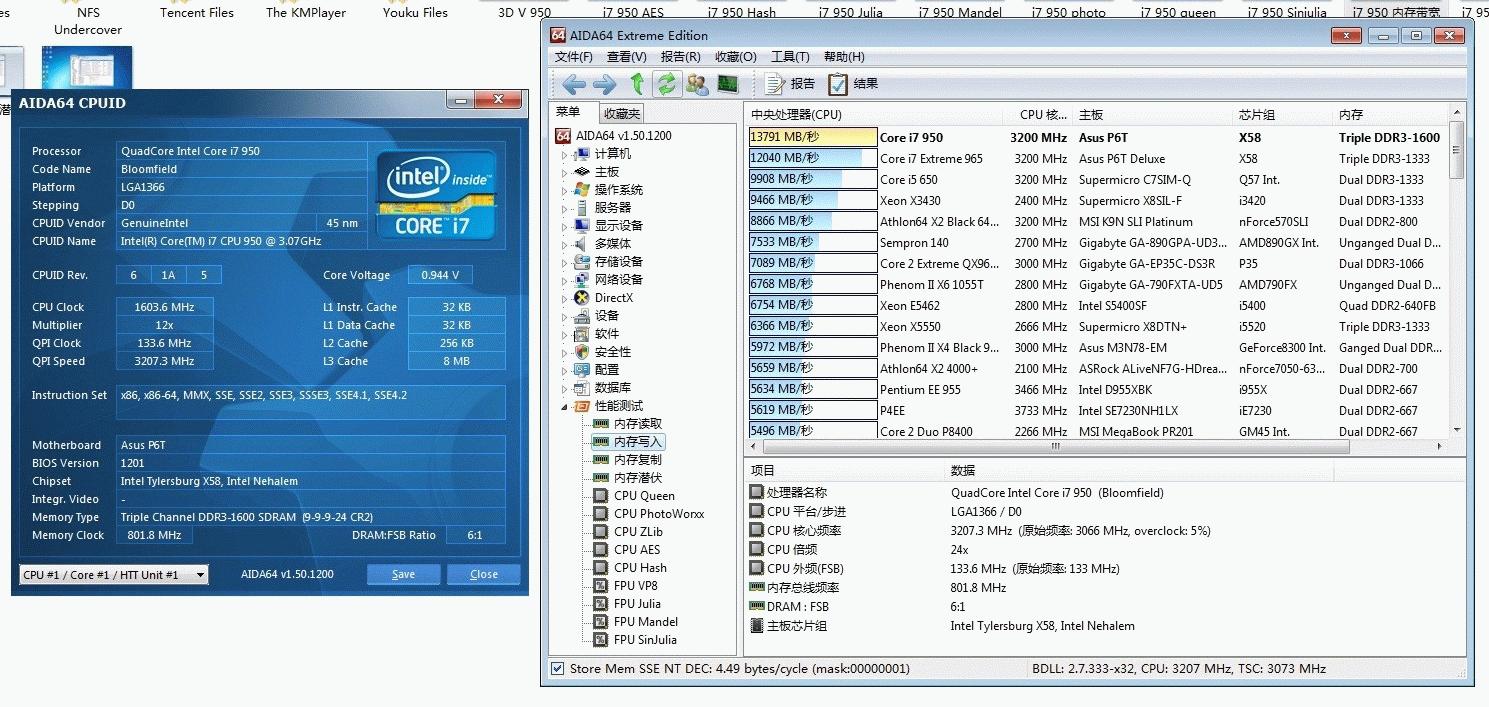Screen dimensions: 1489x707
Task: Click the green Up arrow toolbar icon
Action: 637,84
